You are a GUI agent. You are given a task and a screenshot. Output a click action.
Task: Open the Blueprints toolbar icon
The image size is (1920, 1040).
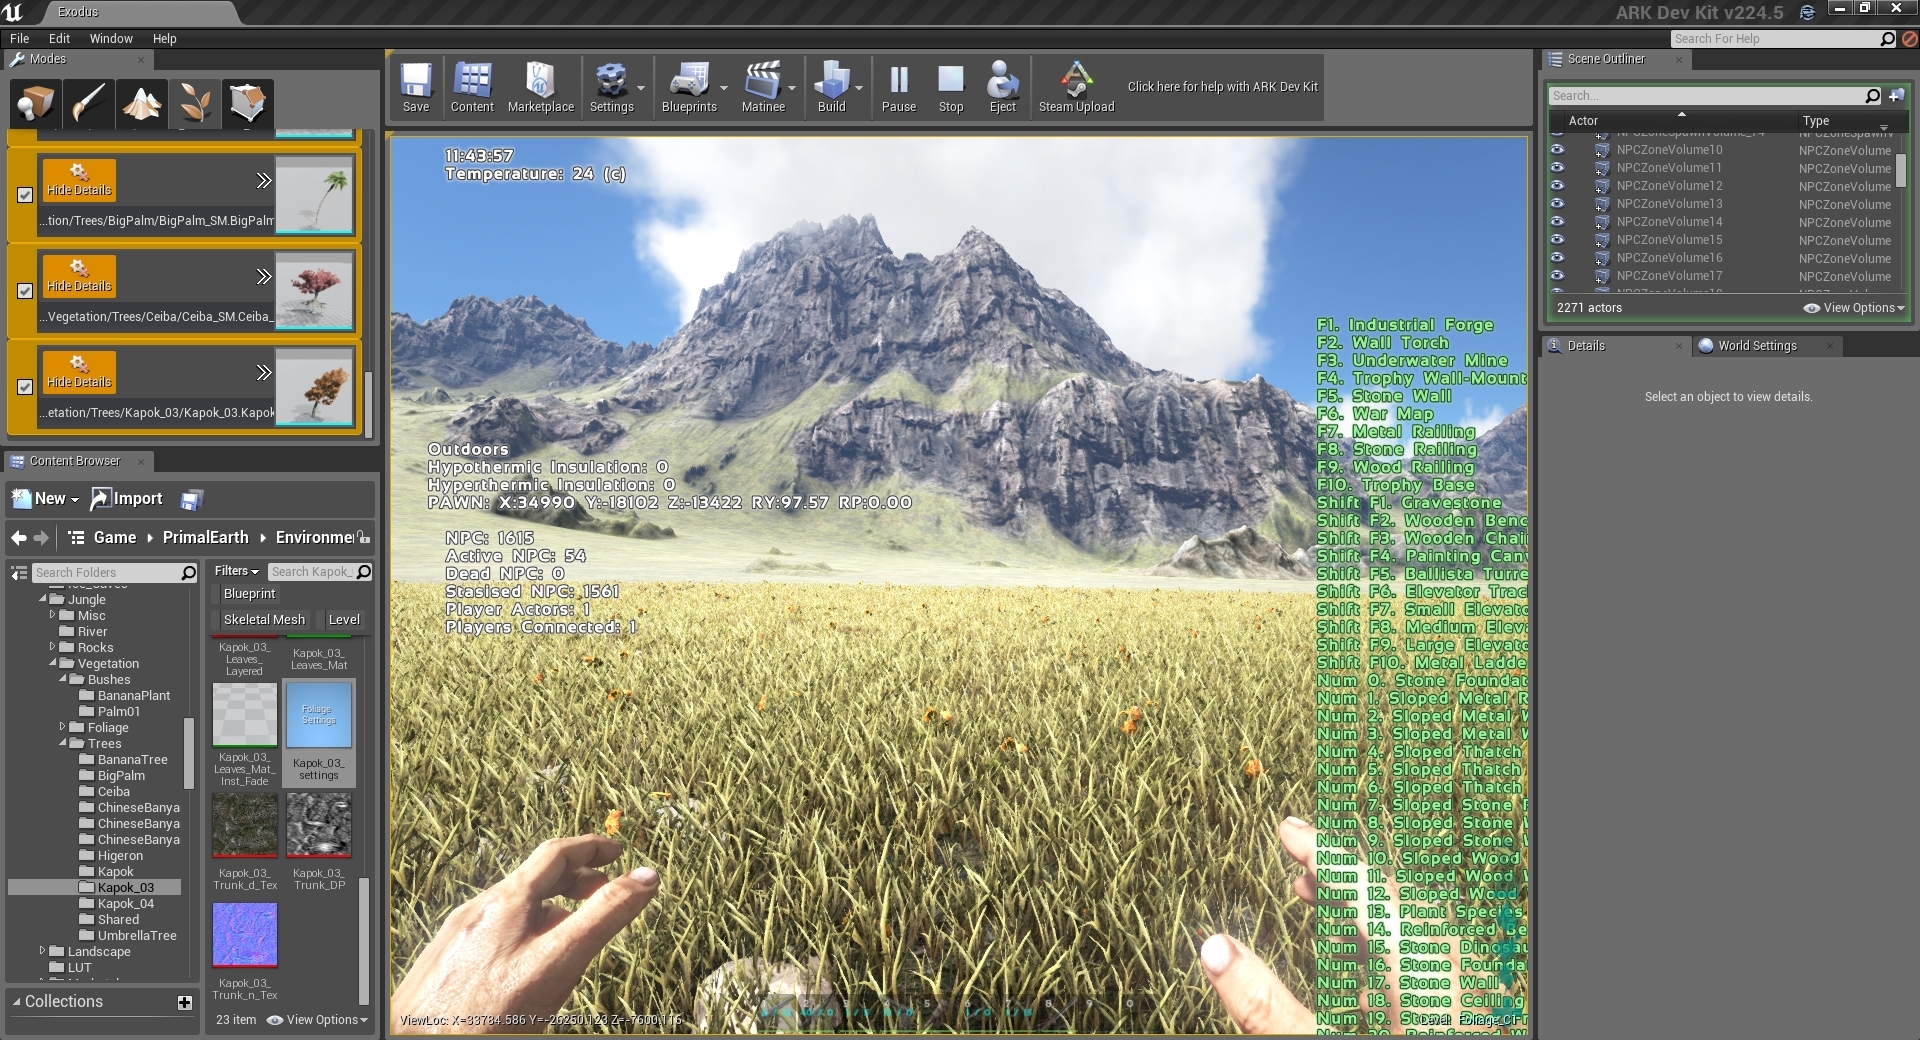point(689,87)
